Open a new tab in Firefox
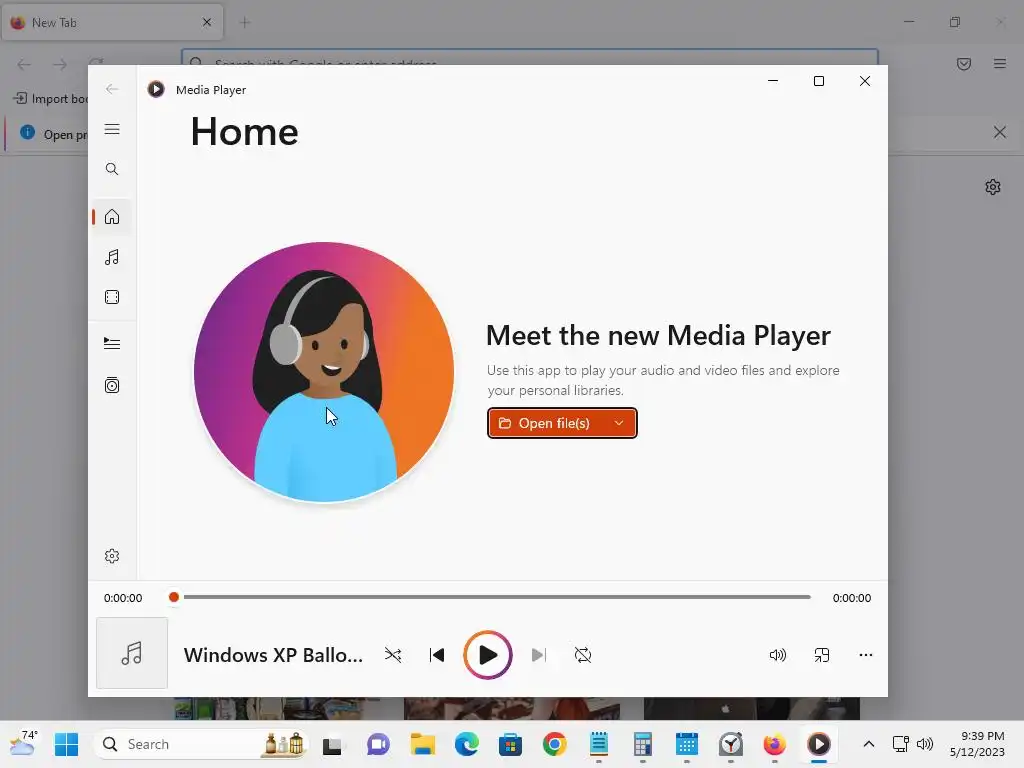1024x768 pixels. pyautogui.click(x=245, y=22)
